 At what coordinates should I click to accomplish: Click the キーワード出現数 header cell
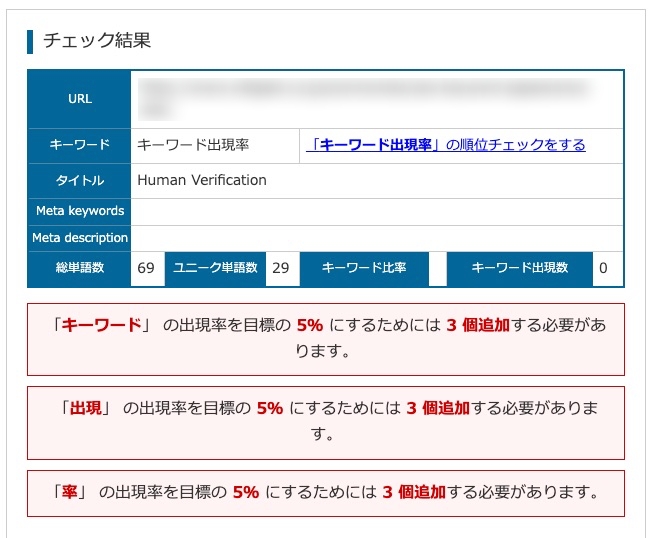pyautogui.click(x=520, y=268)
